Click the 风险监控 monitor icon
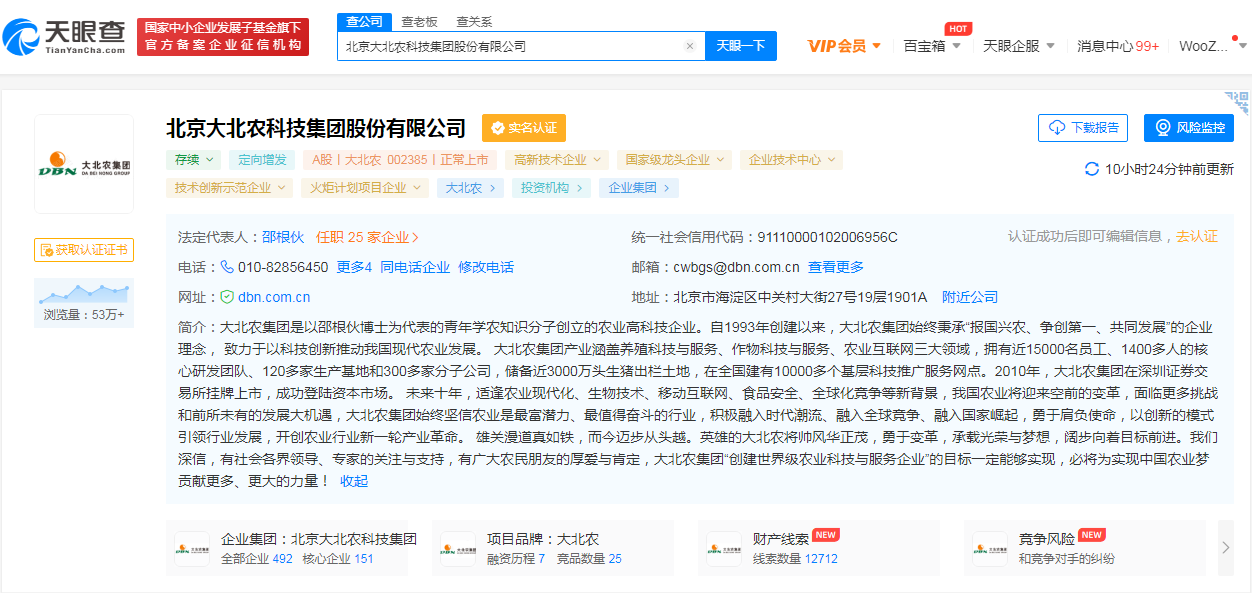The image size is (1252, 593). coord(1163,128)
